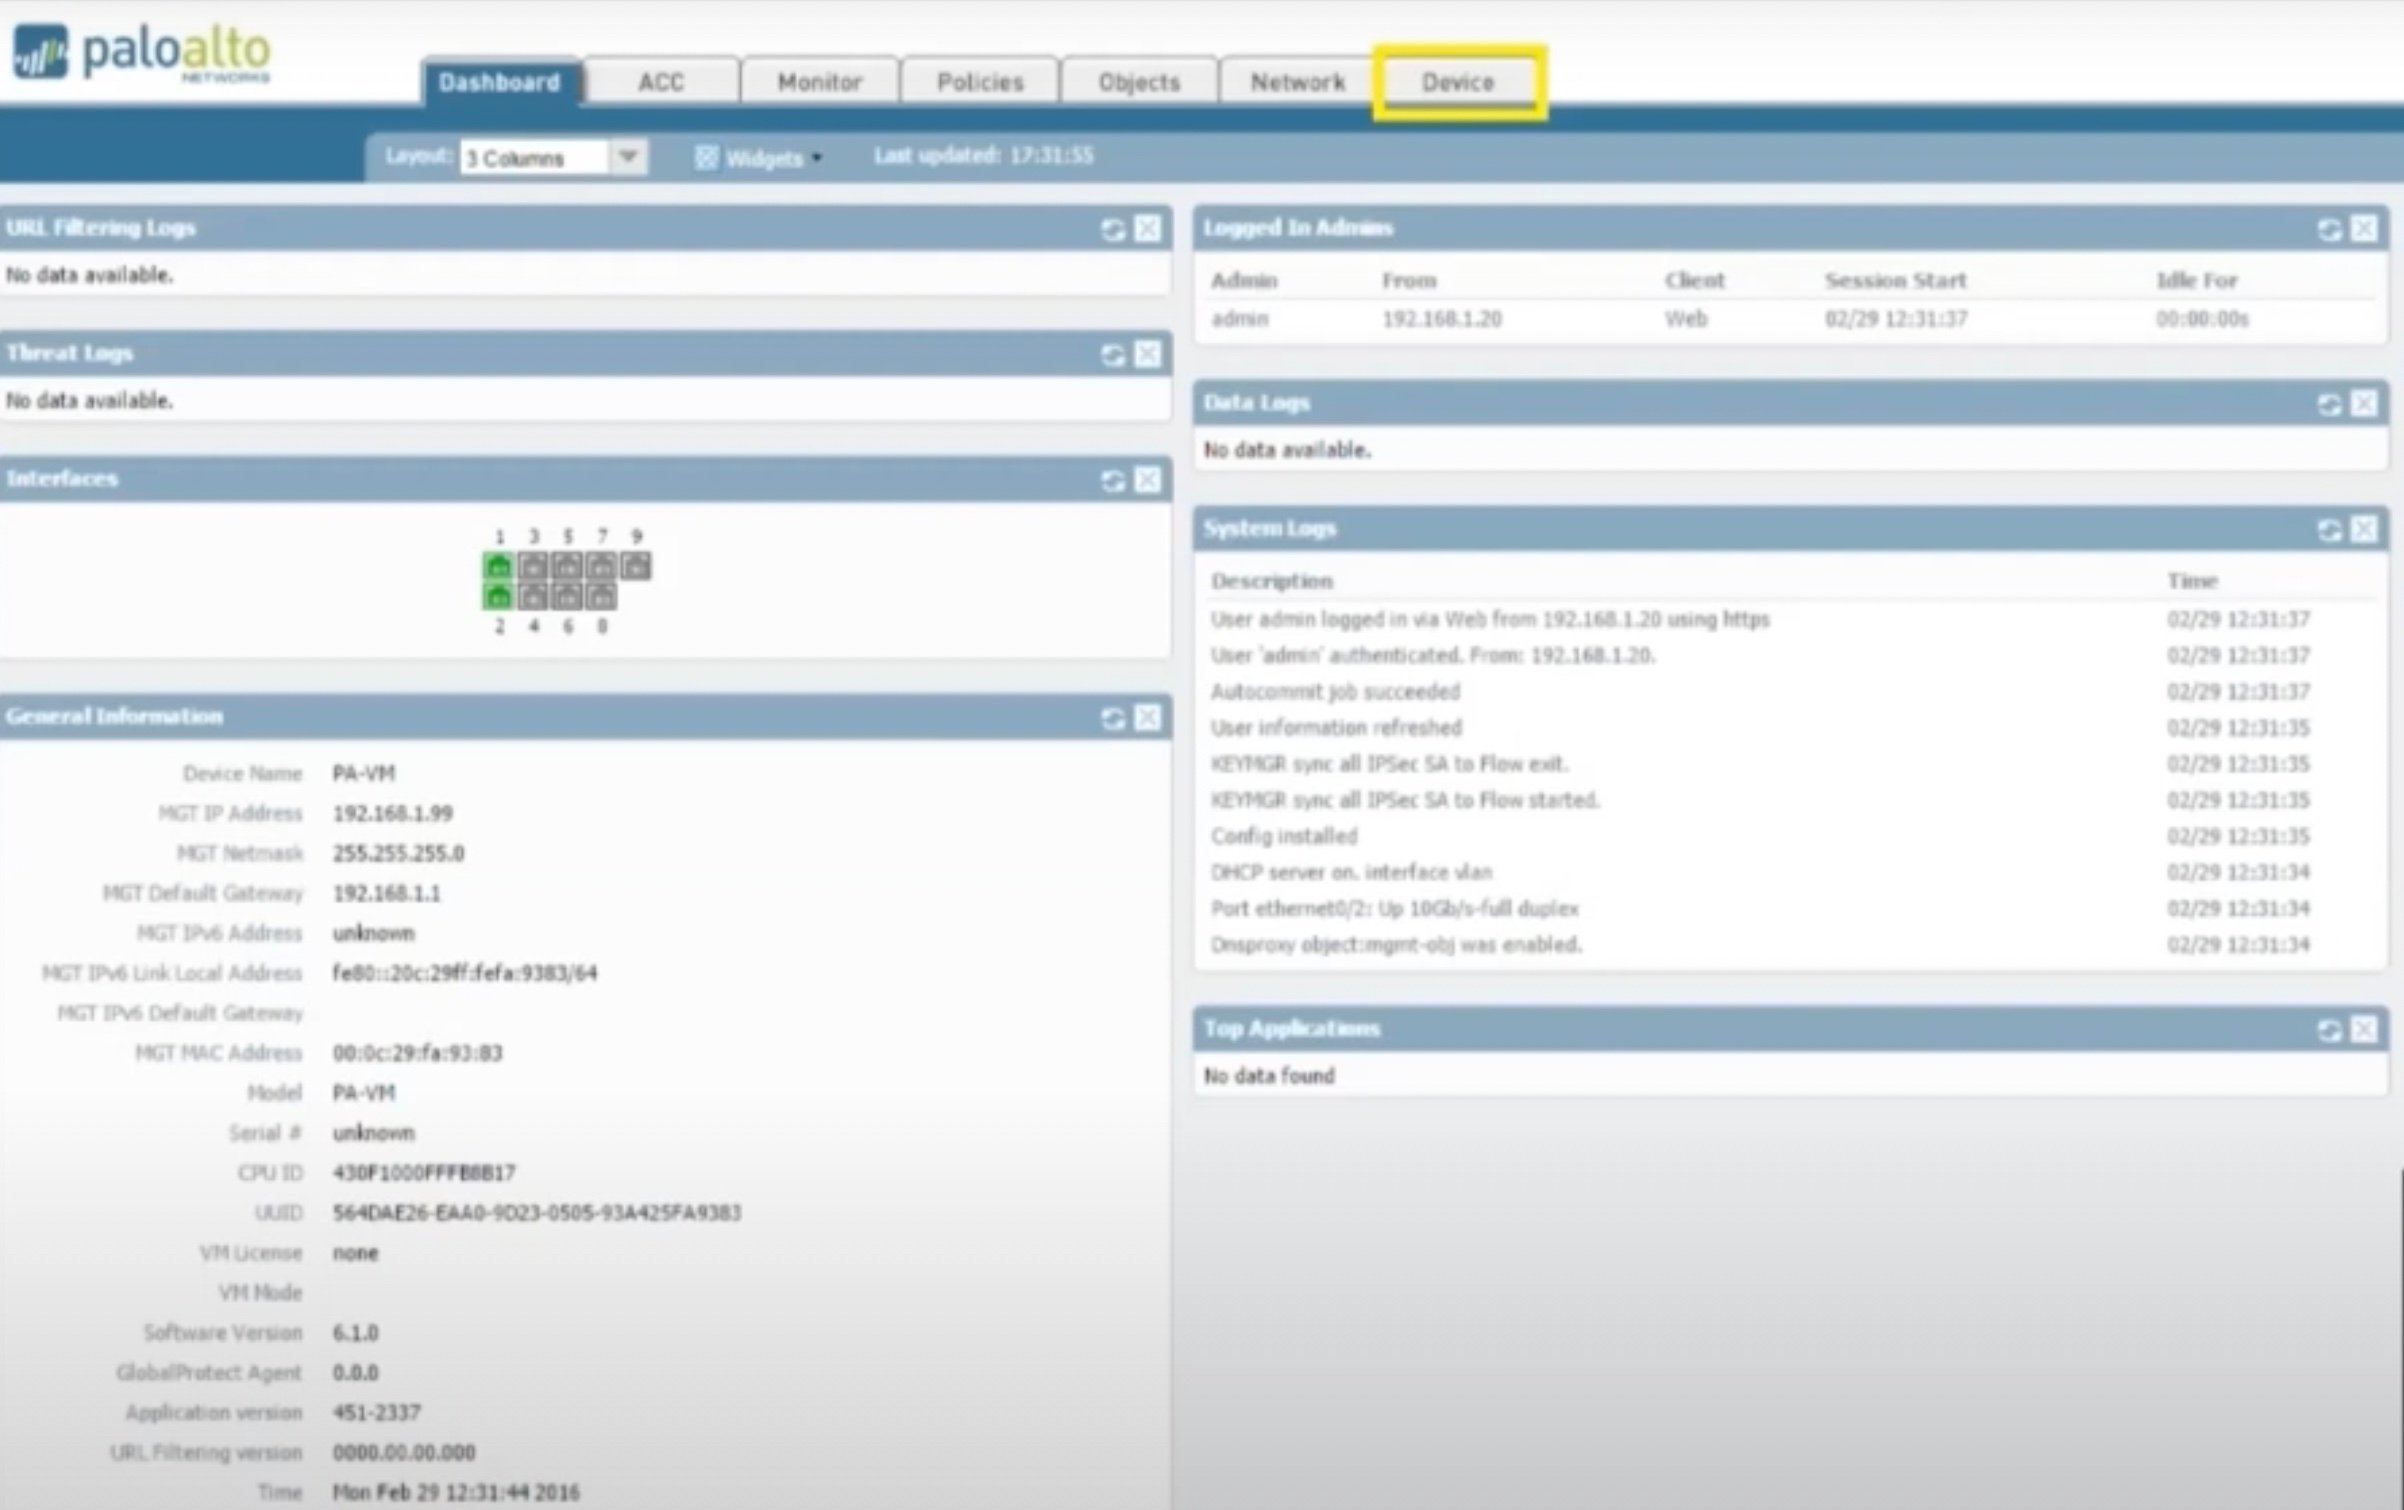Image resolution: width=2404 pixels, height=1510 pixels.
Task: Click the CPU ID value
Action: click(424, 1172)
